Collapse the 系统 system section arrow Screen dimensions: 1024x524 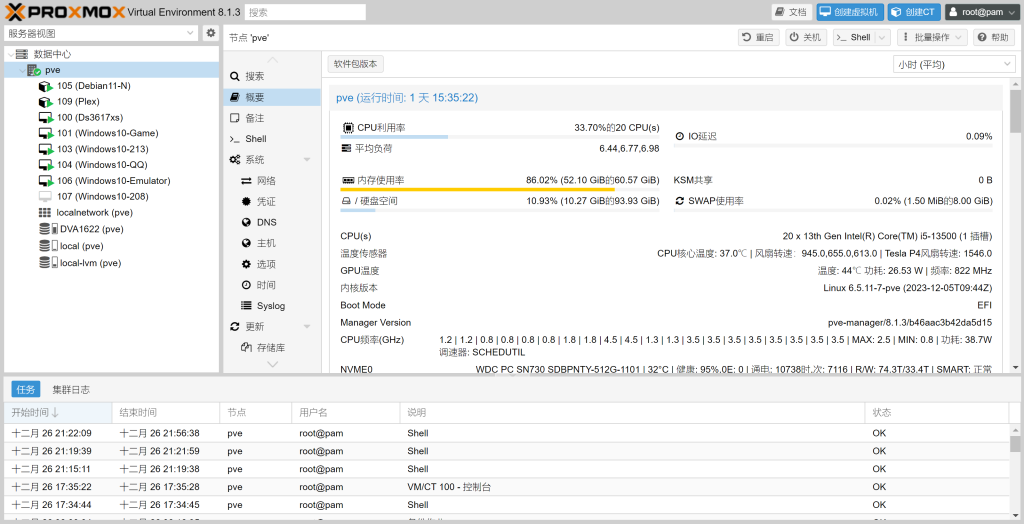coord(307,160)
